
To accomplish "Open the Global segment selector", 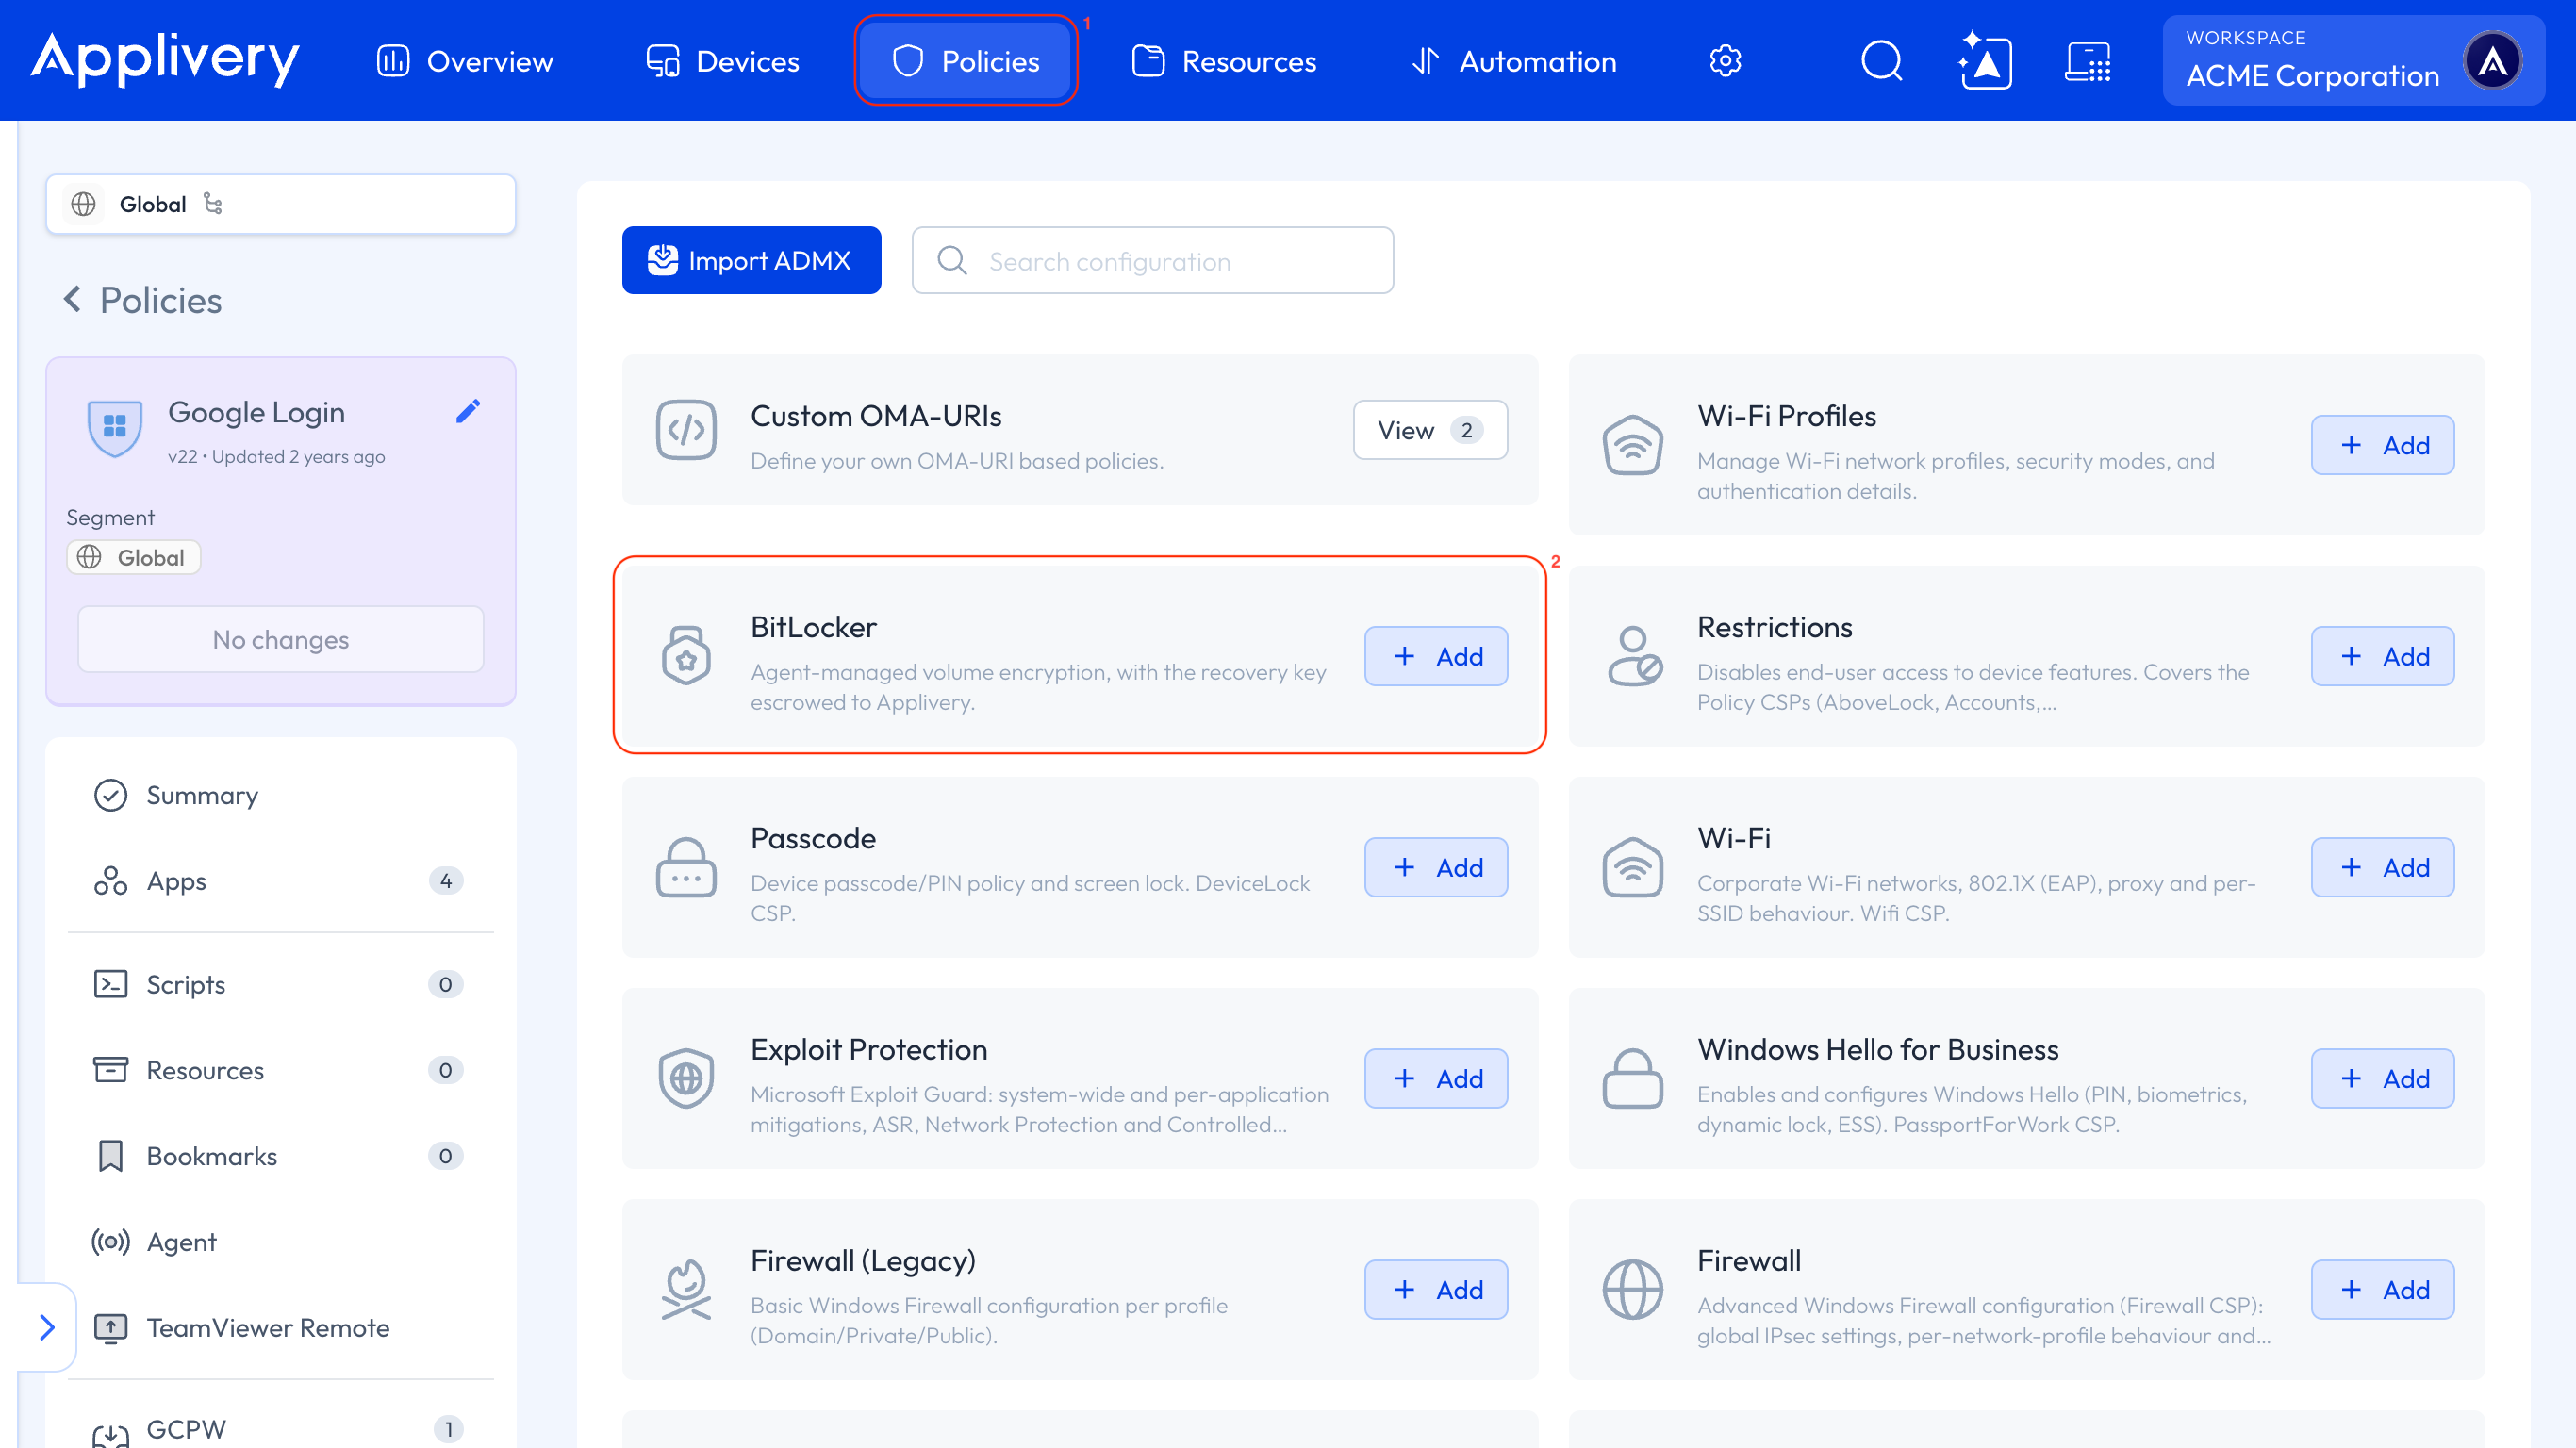I will point(281,204).
